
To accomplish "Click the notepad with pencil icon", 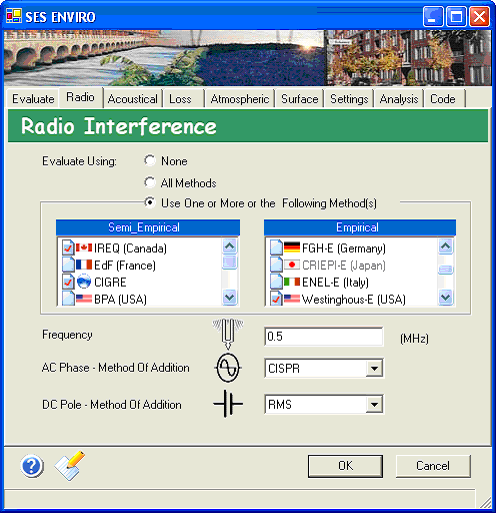I will click(x=70, y=466).
